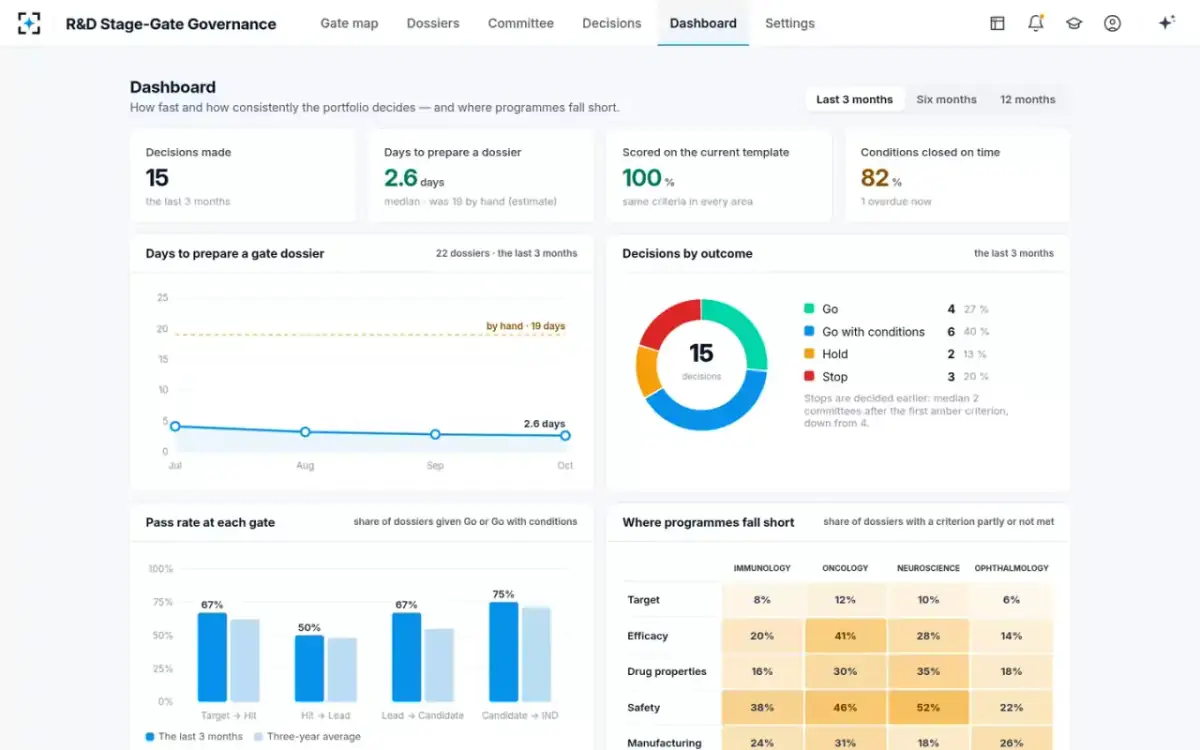Click the Target → Hit 67% bar
1200x750 pixels.
[212, 657]
